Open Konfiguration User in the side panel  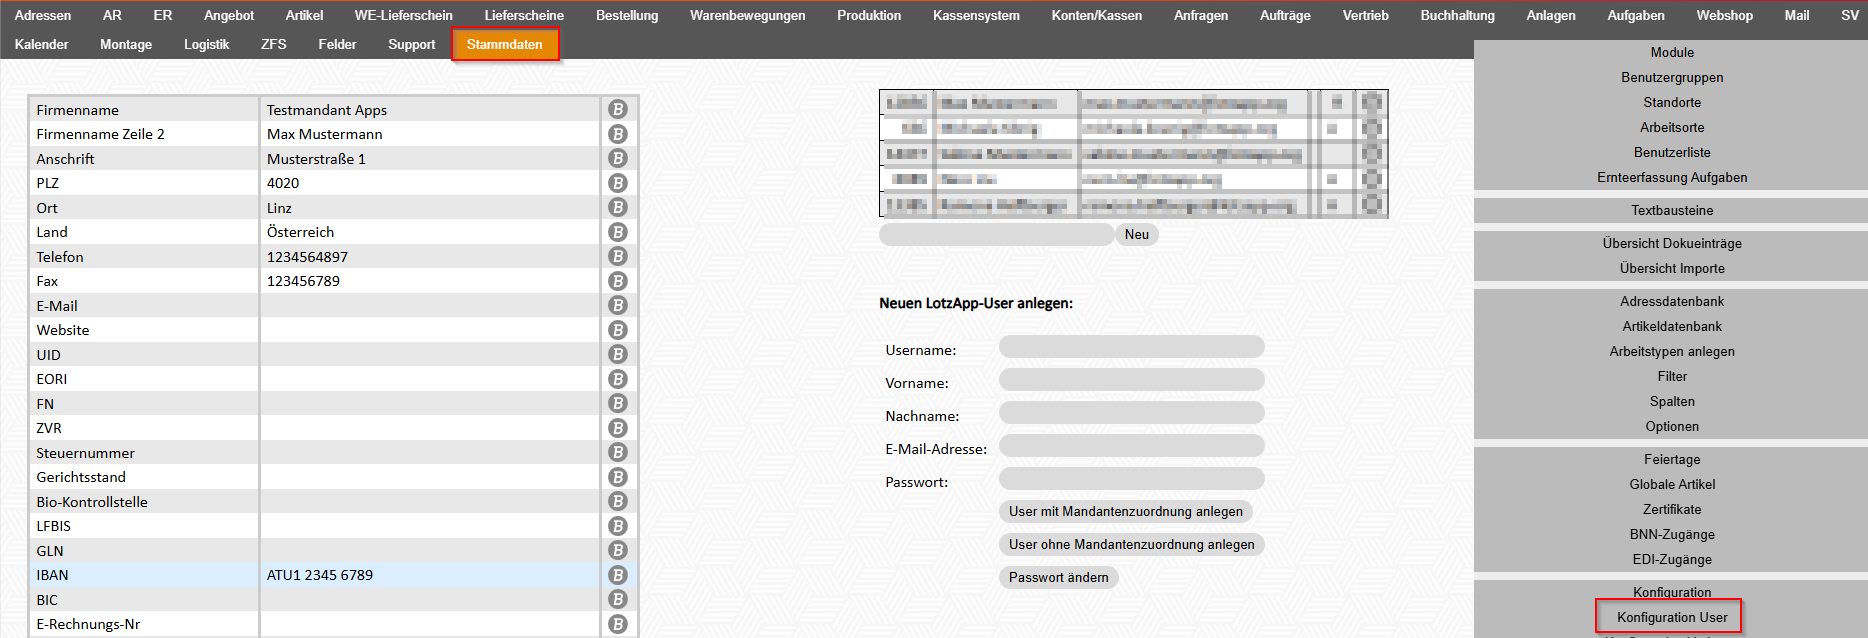1672,617
